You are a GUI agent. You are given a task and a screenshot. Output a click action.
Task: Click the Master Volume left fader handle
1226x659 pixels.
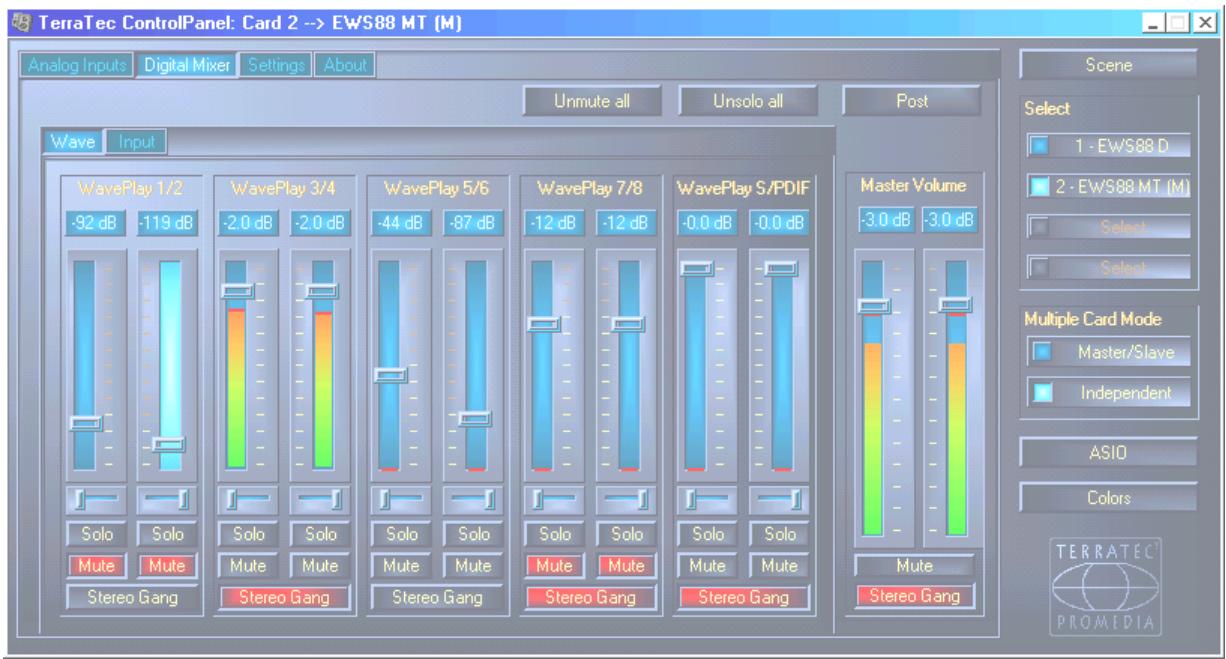[x=872, y=306]
